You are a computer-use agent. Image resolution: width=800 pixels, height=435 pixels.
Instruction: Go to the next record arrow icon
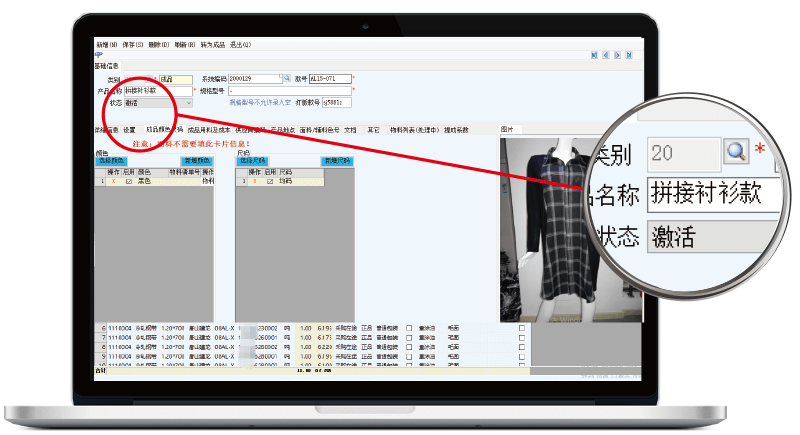pyautogui.click(x=617, y=55)
